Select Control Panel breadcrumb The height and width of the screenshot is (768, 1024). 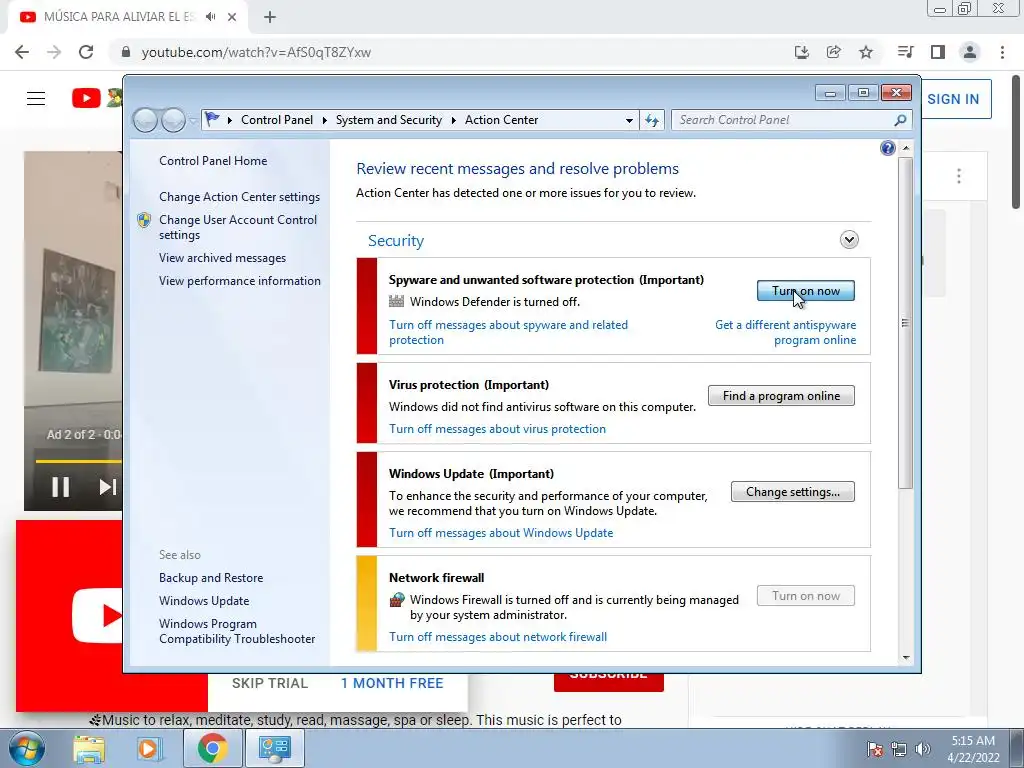coord(277,120)
